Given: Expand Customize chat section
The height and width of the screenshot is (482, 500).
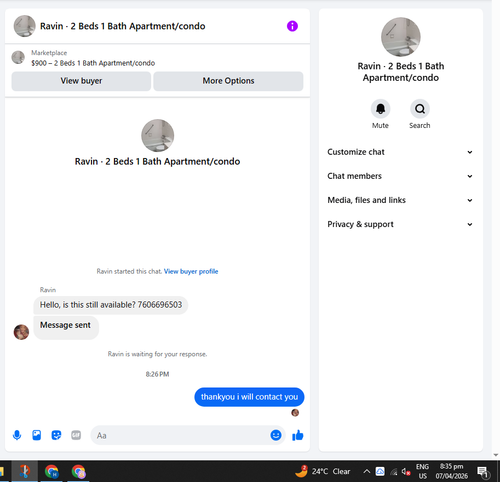Looking at the screenshot, I should (x=400, y=152).
